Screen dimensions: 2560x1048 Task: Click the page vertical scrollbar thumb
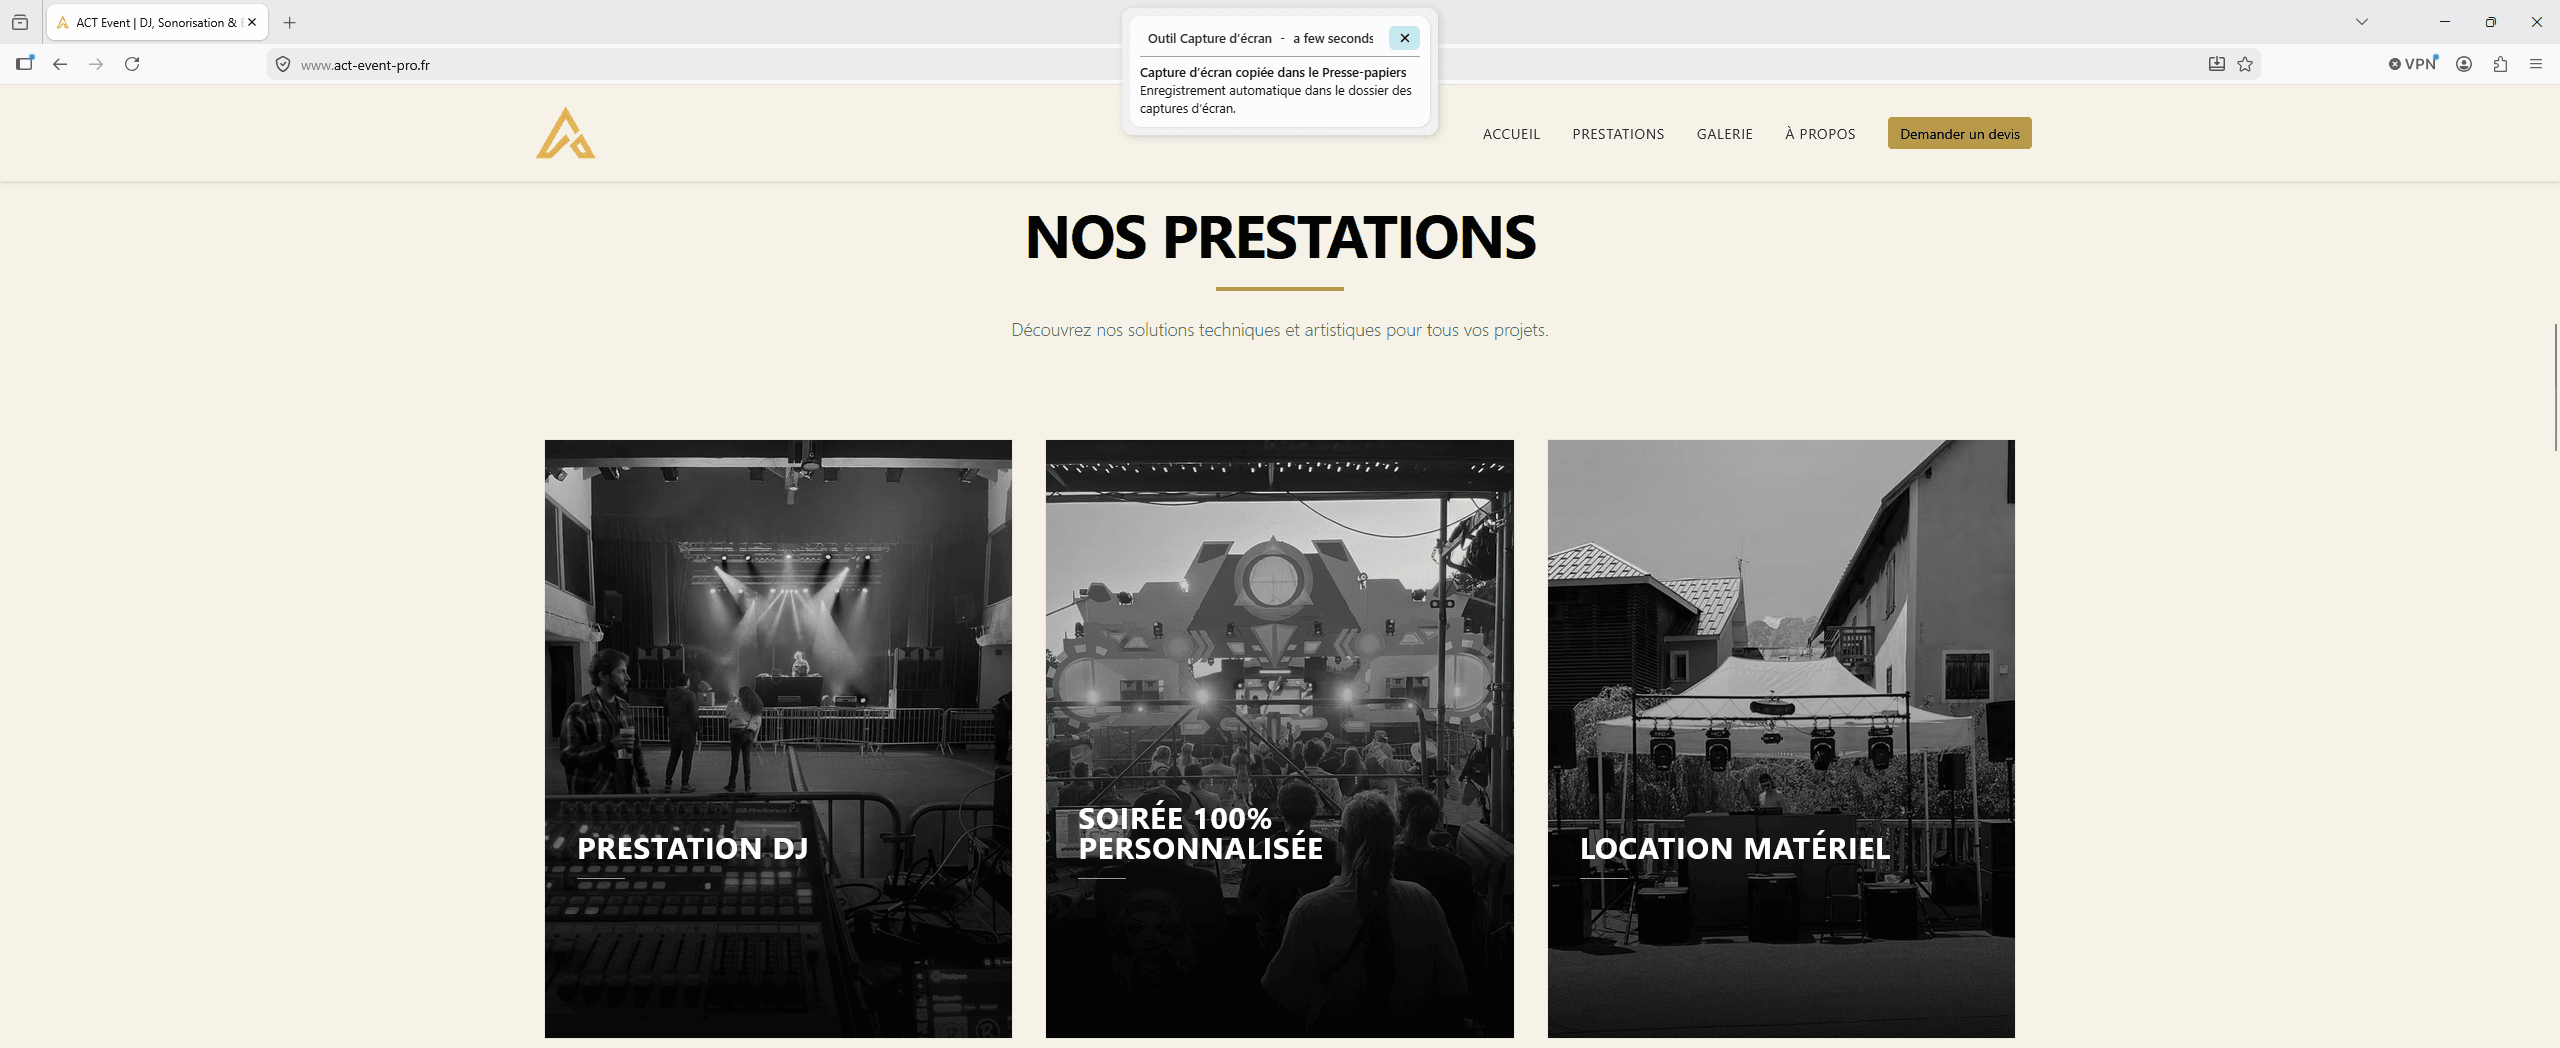pyautogui.click(x=2555, y=386)
